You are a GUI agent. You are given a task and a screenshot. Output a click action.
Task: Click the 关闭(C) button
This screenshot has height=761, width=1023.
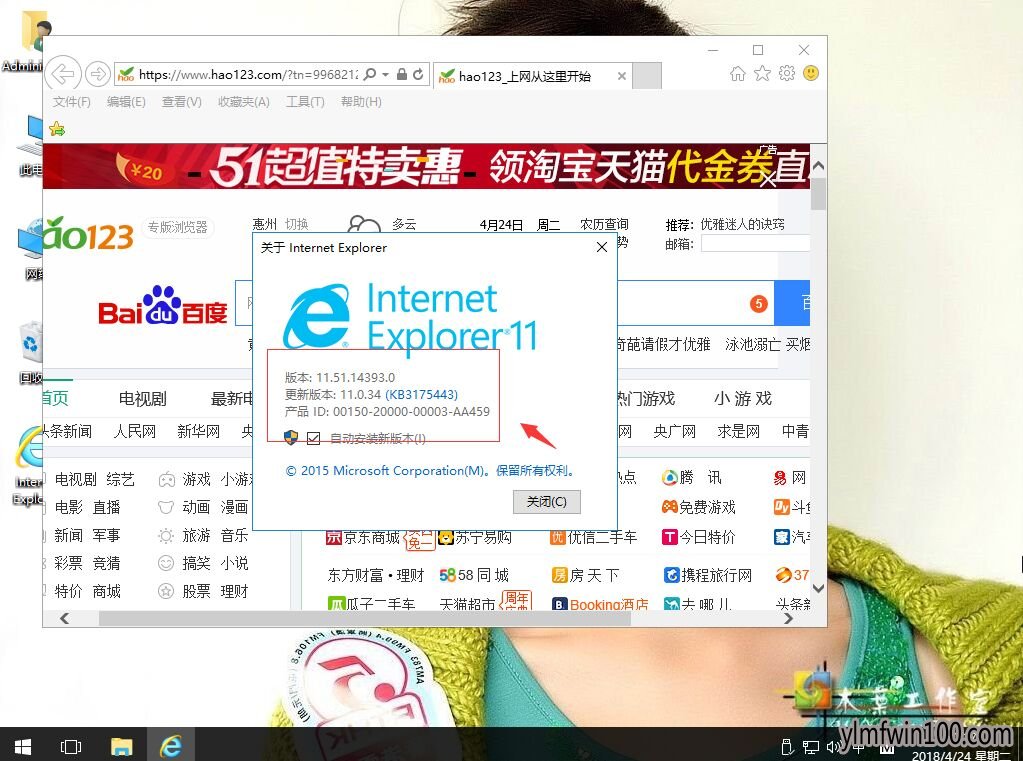(x=547, y=501)
